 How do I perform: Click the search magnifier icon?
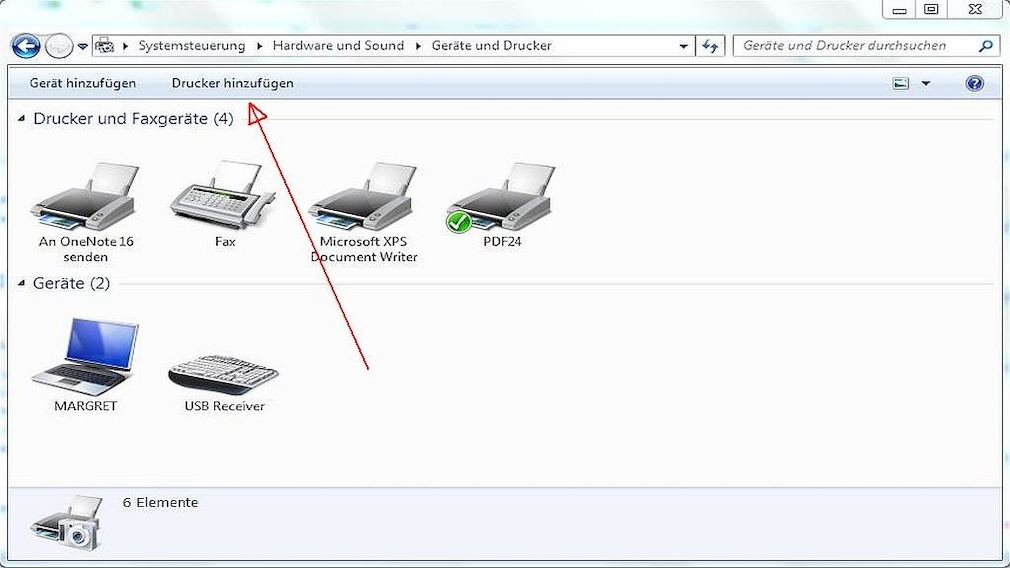(986, 46)
